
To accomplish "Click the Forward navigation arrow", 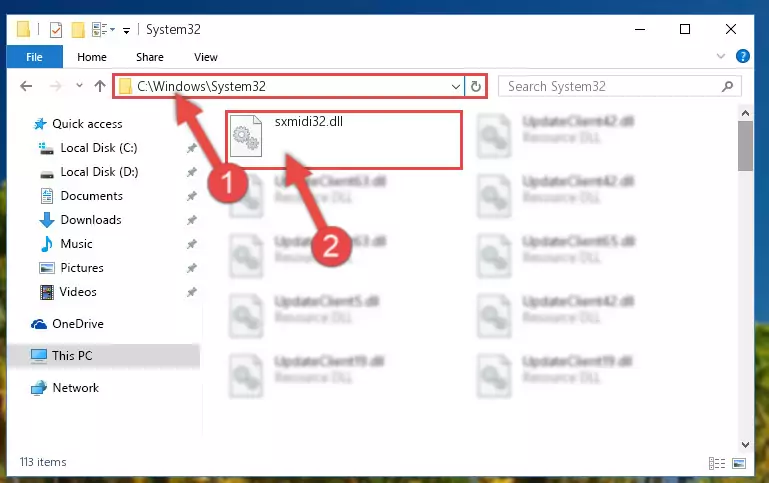I will coord(55,86).
